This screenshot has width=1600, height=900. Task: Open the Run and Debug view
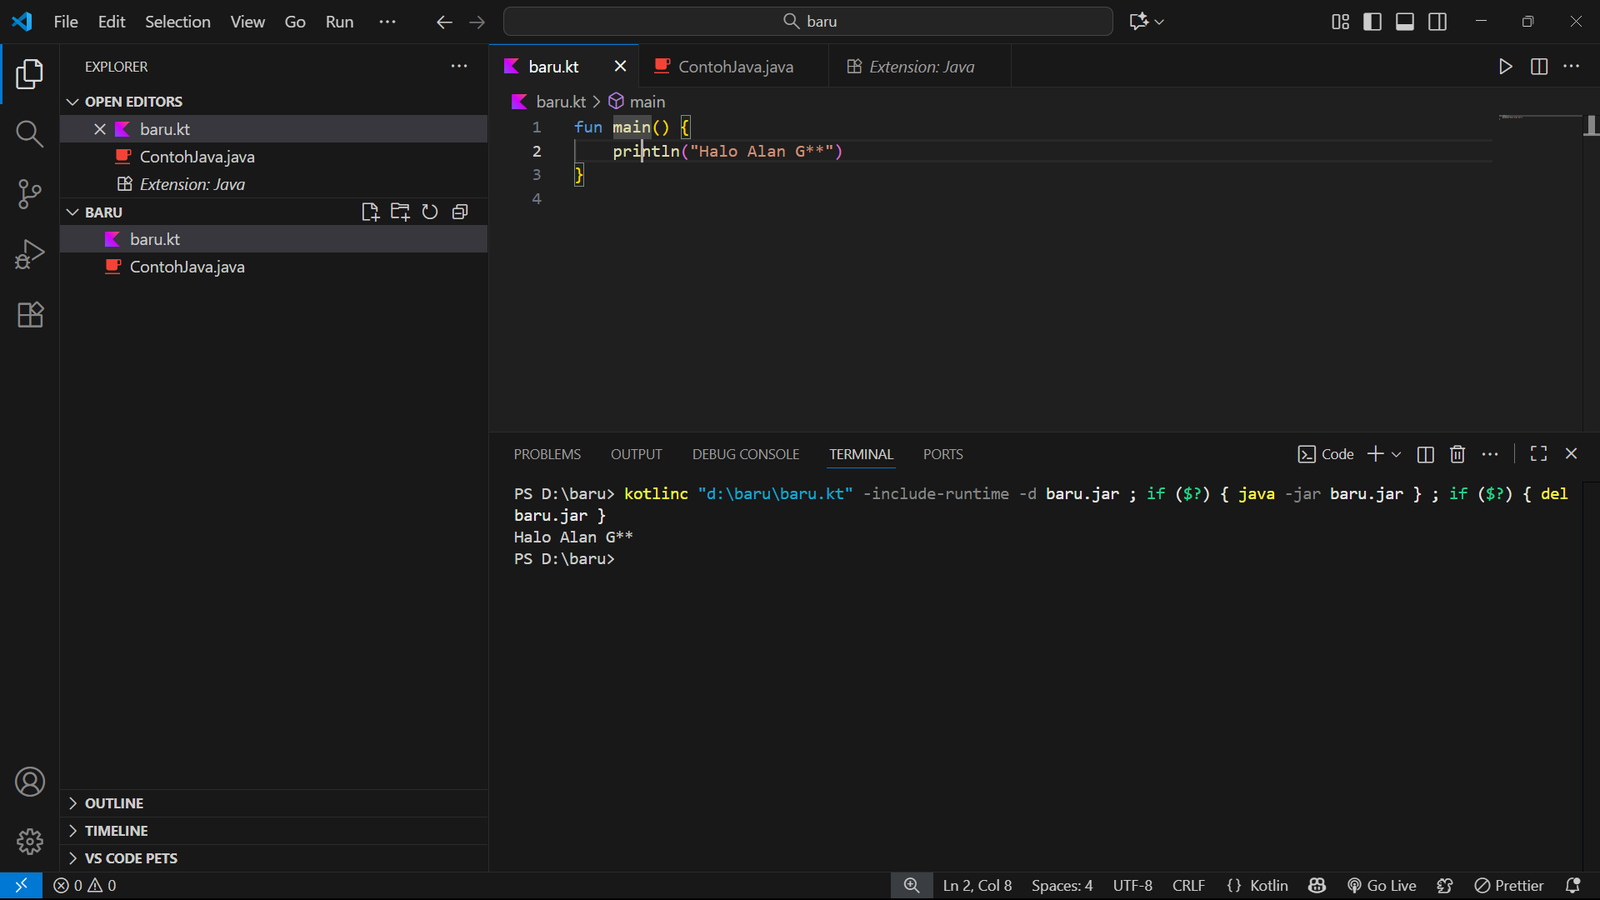pos(30,254)
